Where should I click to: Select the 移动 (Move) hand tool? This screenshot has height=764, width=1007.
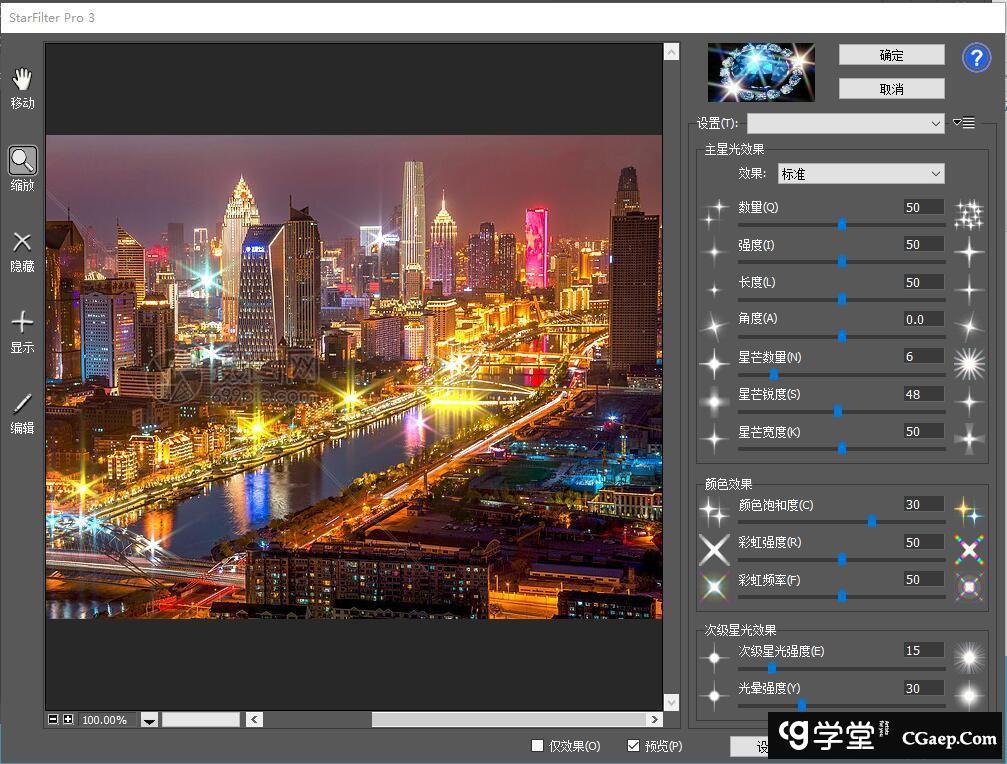22,80
